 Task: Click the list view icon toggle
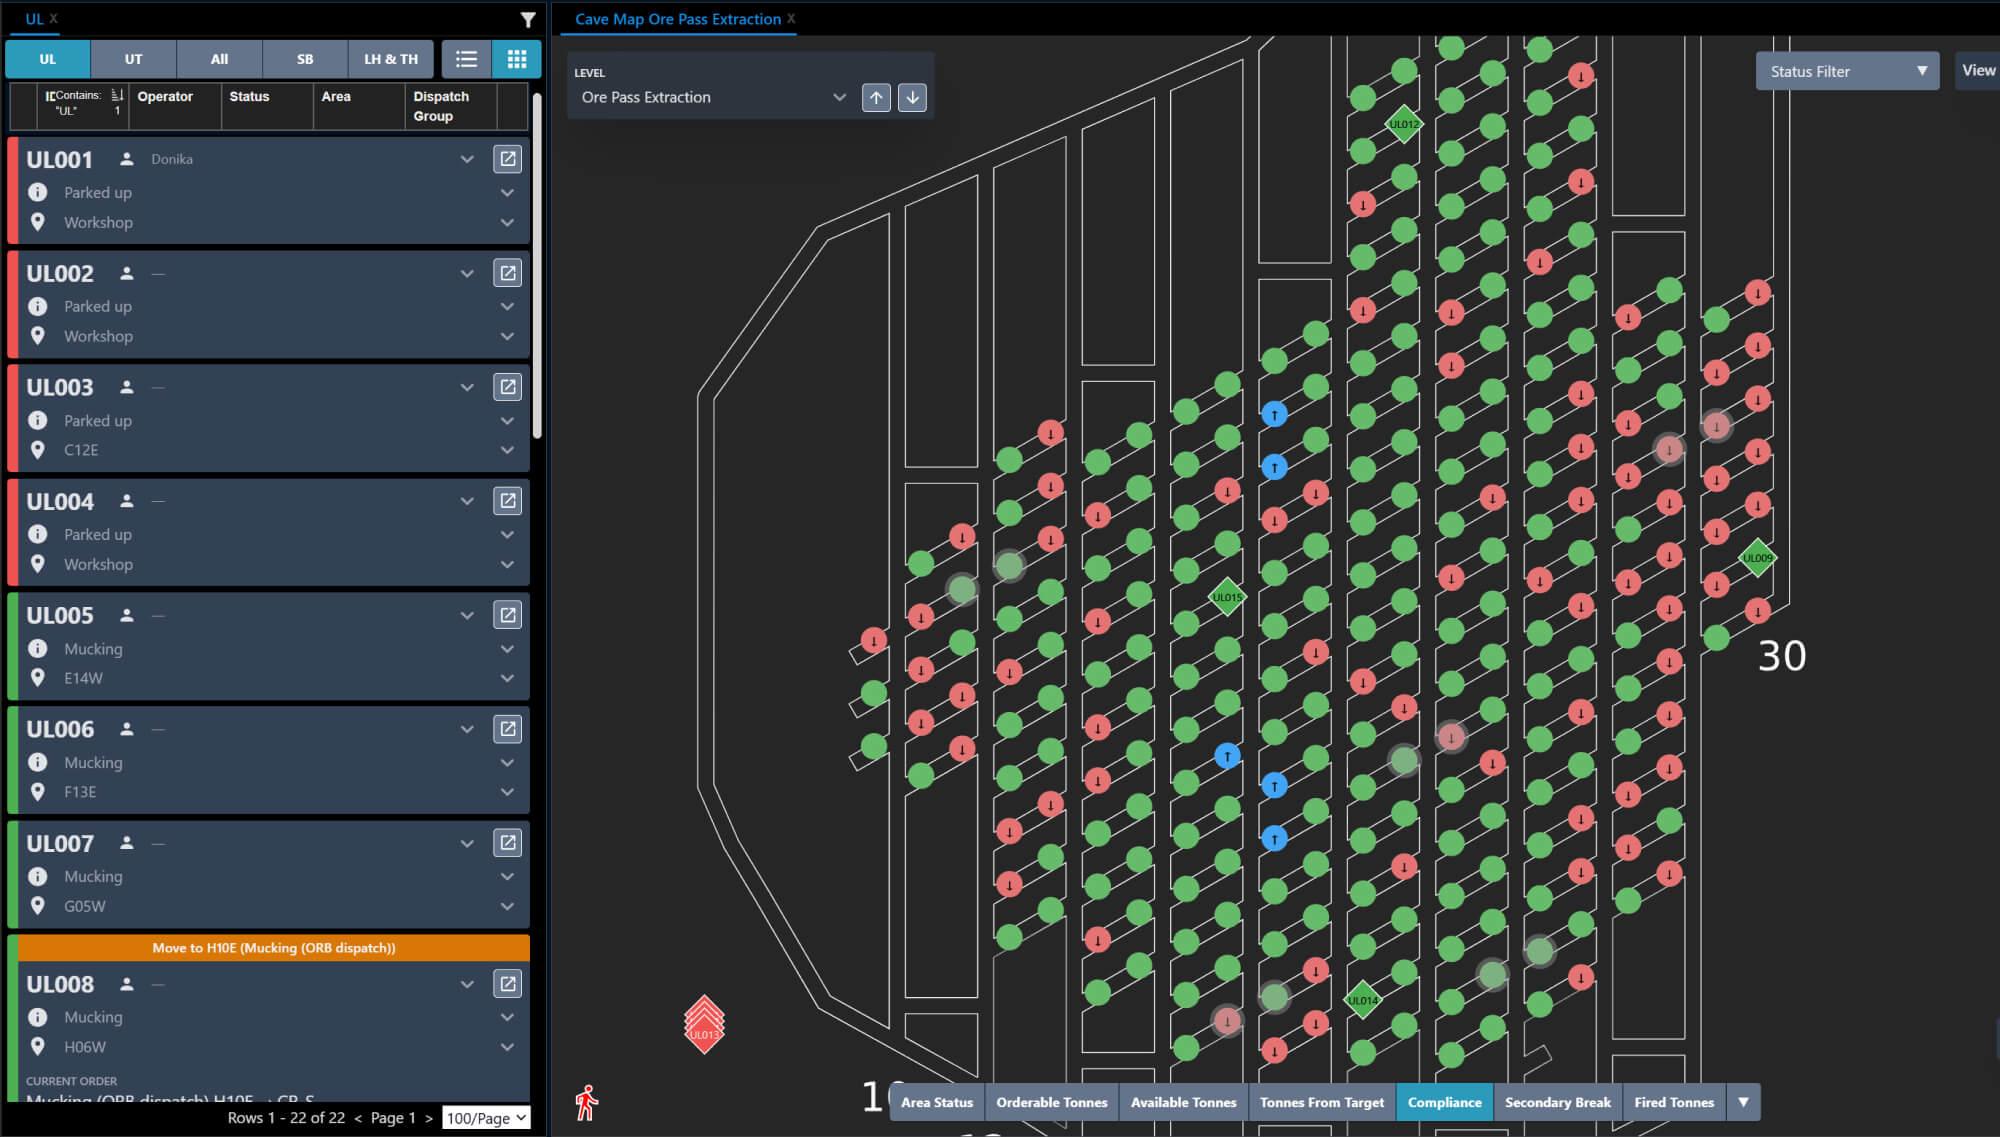click(466, 58)
